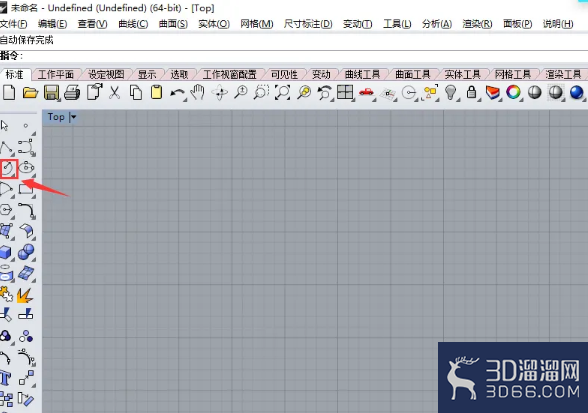
Task: Switch to the 选取 toolbar tab
Action: pyautogui.click(x=179, y=74)
